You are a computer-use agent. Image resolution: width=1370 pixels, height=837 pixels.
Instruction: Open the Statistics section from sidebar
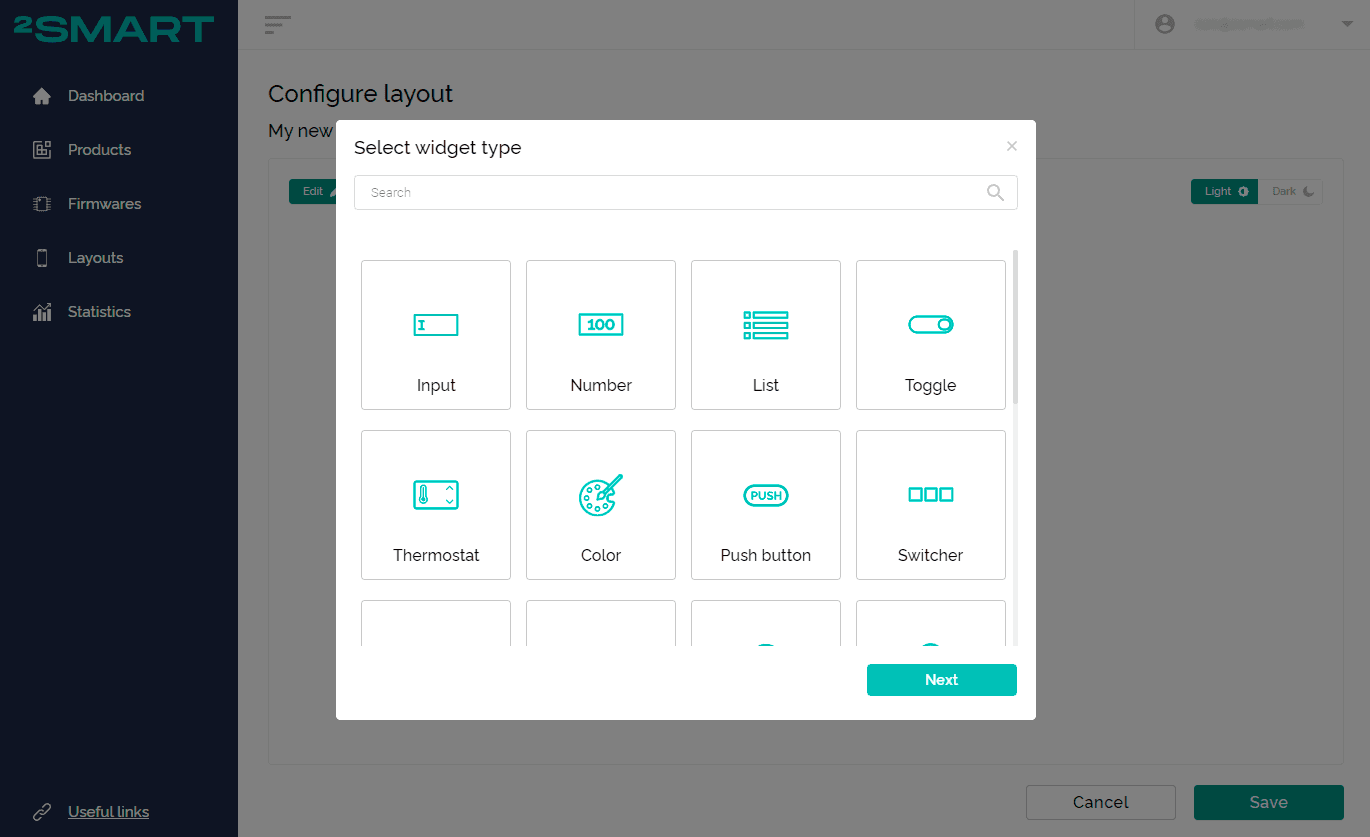pyautogui.click(x=98, y=311)
